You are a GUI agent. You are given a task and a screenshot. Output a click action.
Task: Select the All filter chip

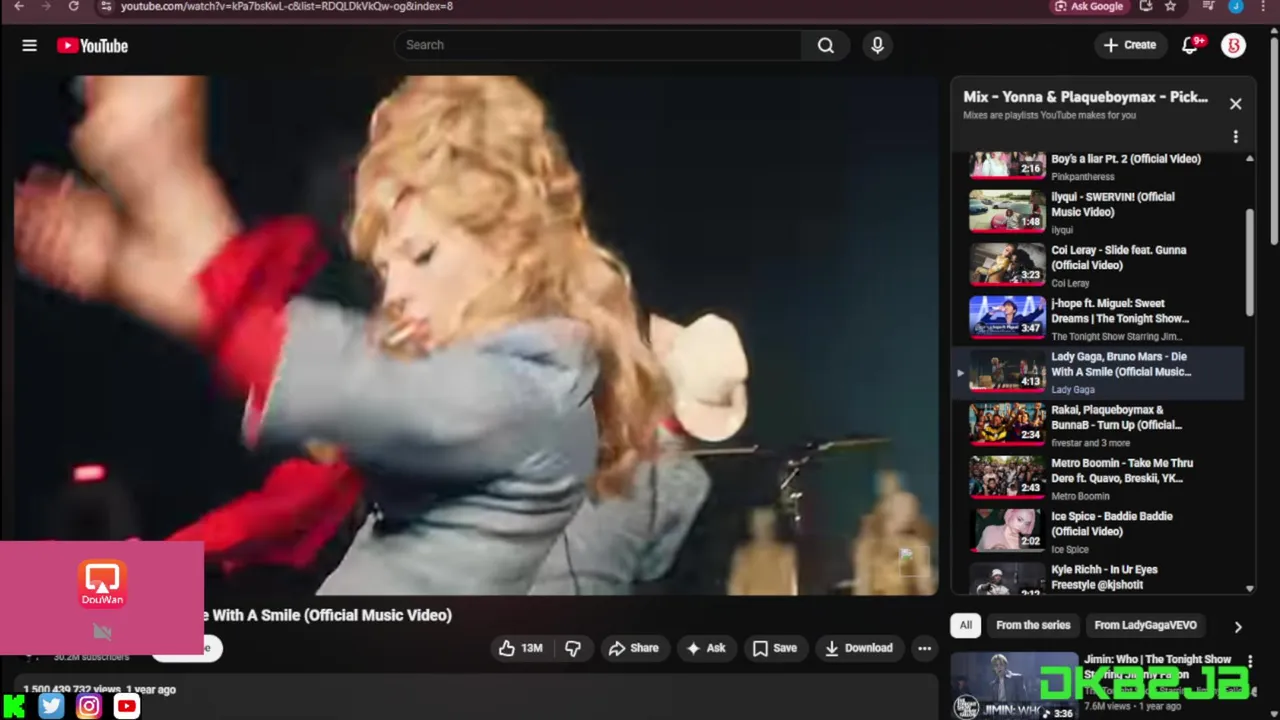(966, 625)
